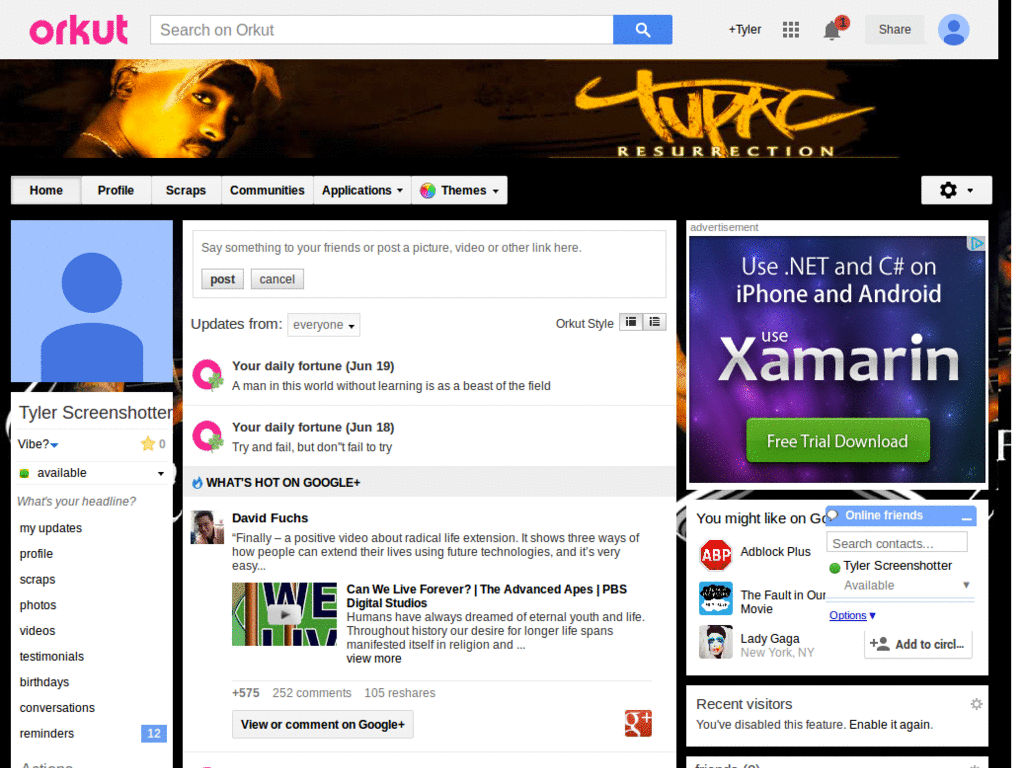Click the orkut logo
The height and width of the screenshot is (768, 1024).
pos(78,29)
